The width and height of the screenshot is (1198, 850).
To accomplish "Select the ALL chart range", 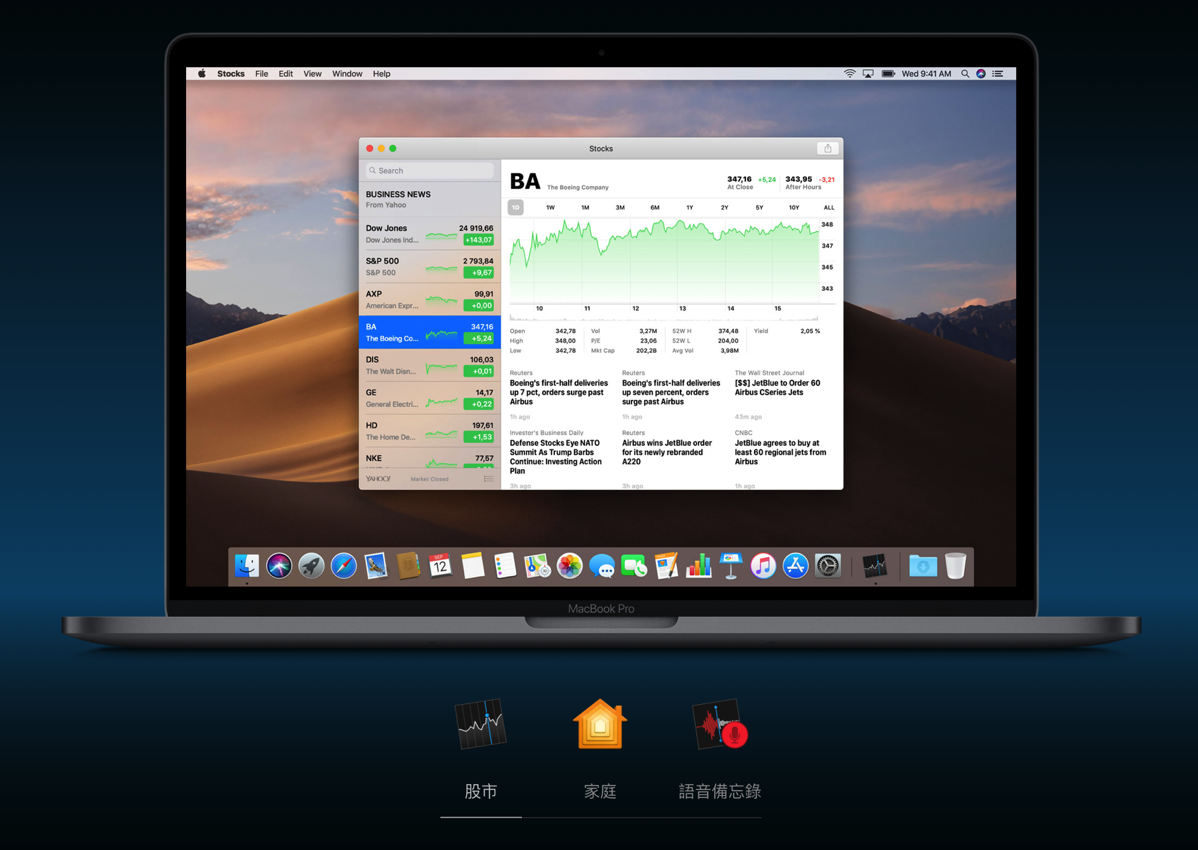I will 829,207.
